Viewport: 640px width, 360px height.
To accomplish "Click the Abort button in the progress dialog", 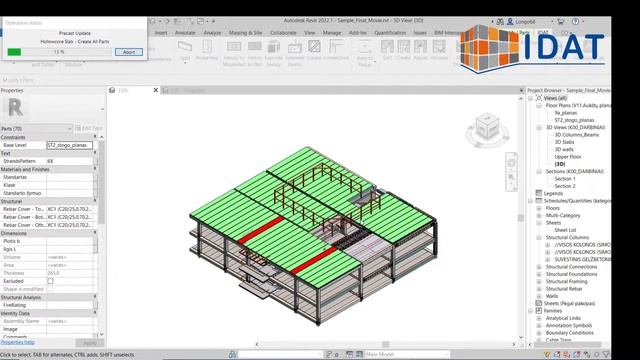I will tap(129, 52).
